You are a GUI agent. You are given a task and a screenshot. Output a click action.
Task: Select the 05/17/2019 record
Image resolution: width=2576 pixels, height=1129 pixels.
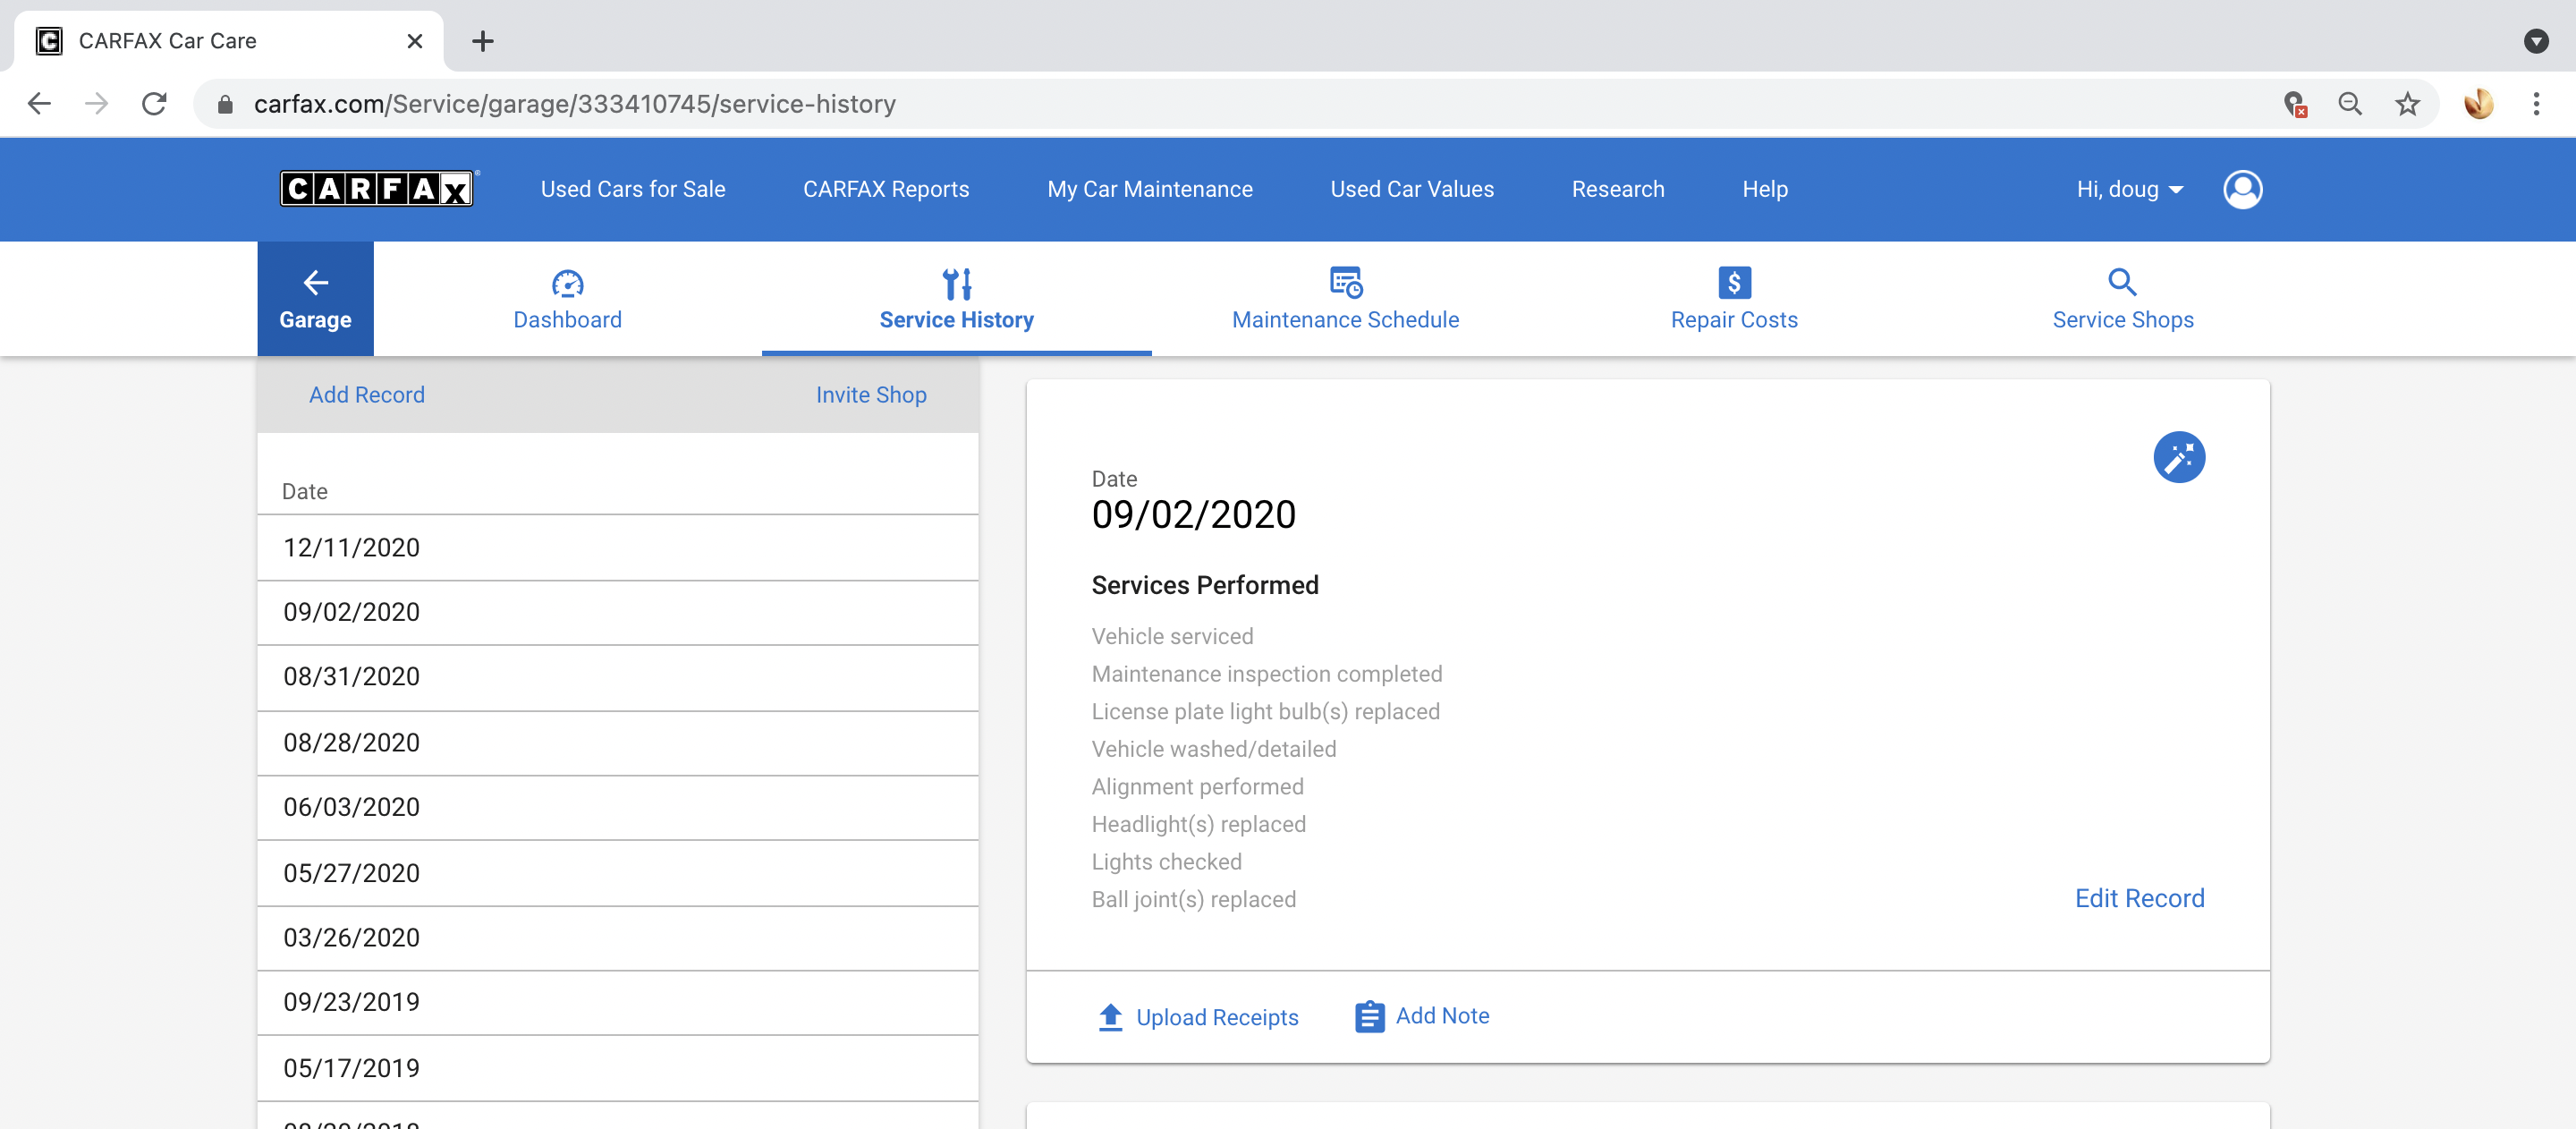click(x=618, y=1068)
